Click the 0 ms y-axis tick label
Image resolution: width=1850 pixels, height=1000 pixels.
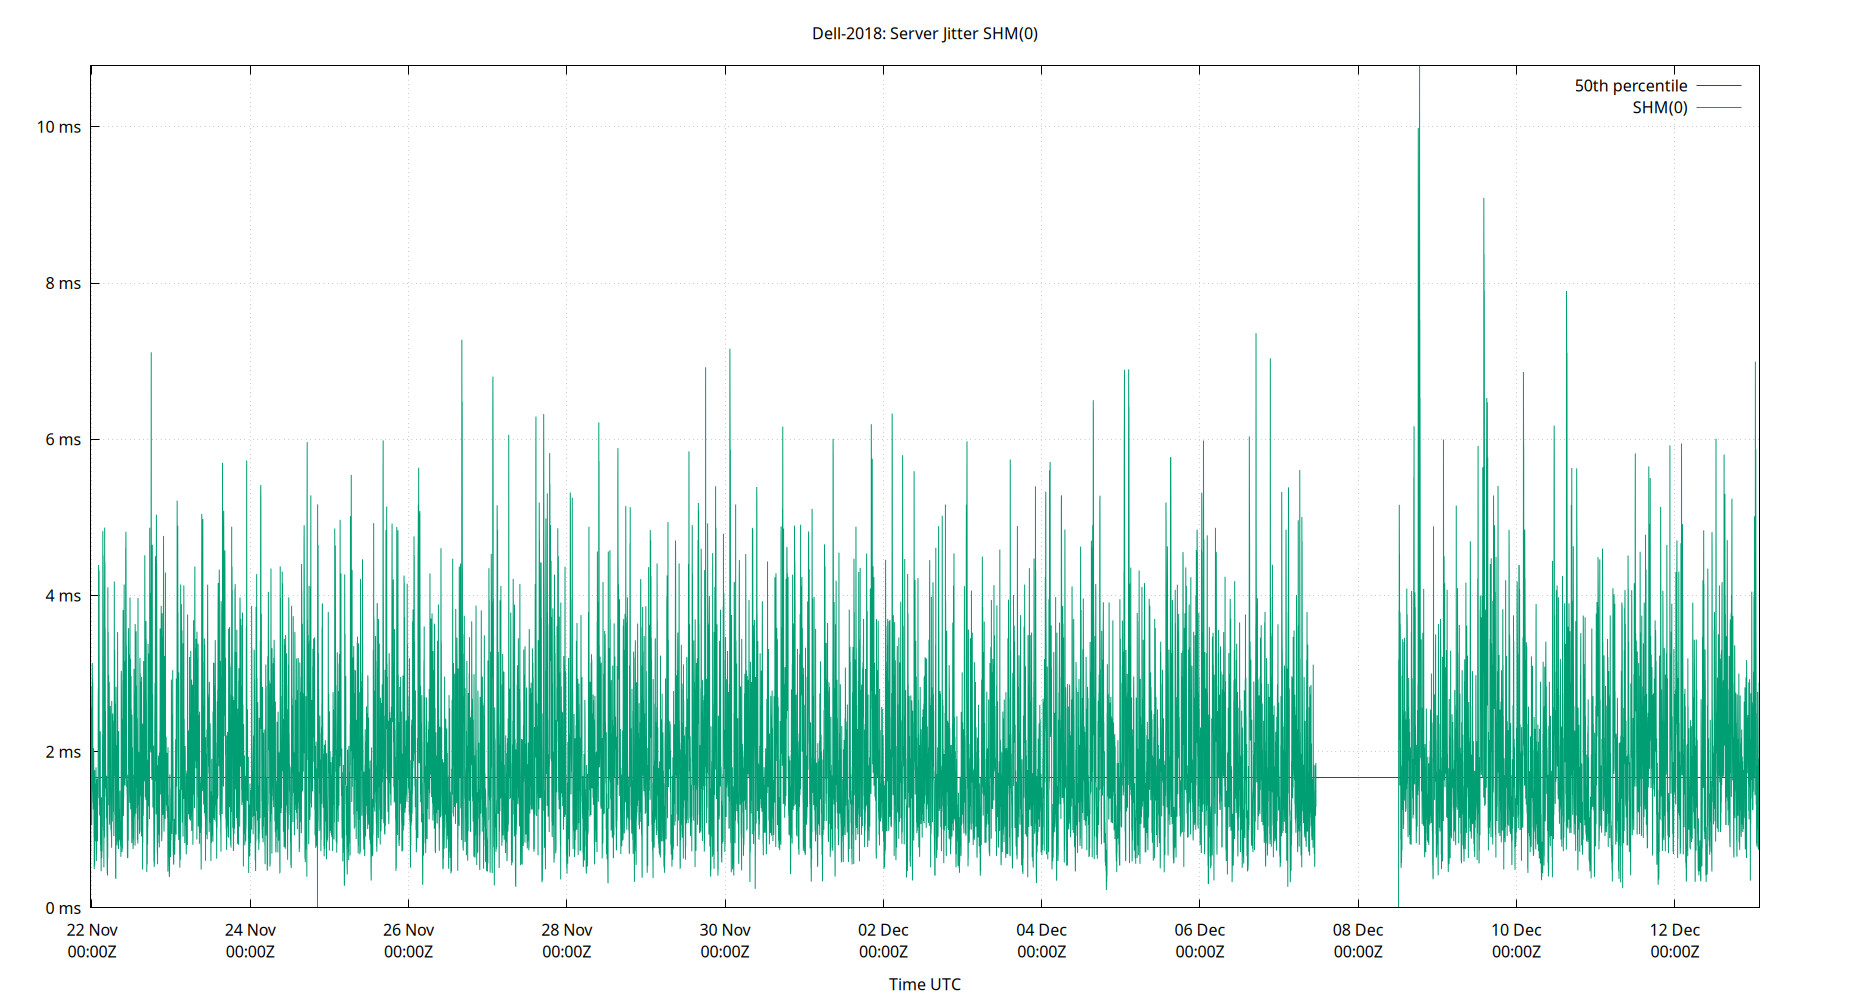tap(64, 908)
